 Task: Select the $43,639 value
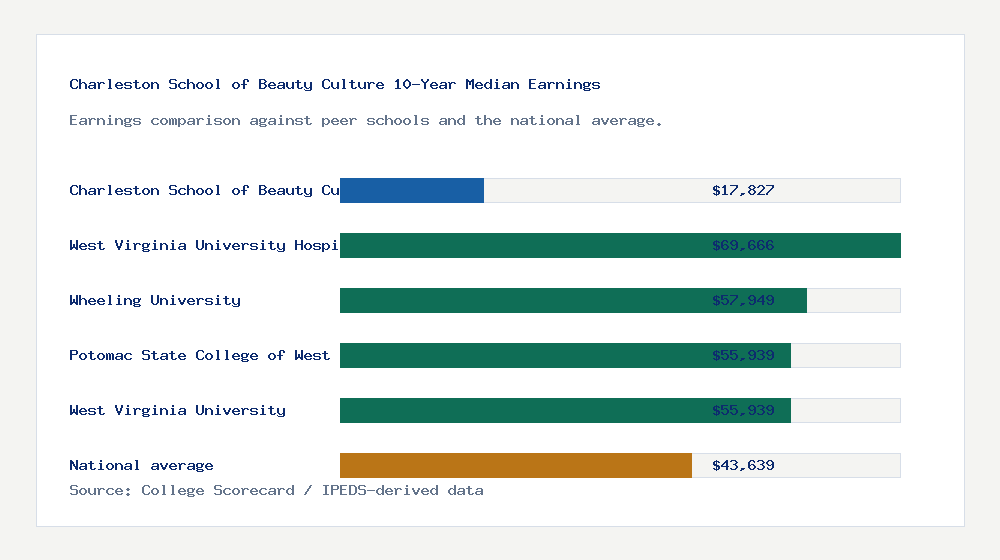pyautogui.click(x=743, y=466)
